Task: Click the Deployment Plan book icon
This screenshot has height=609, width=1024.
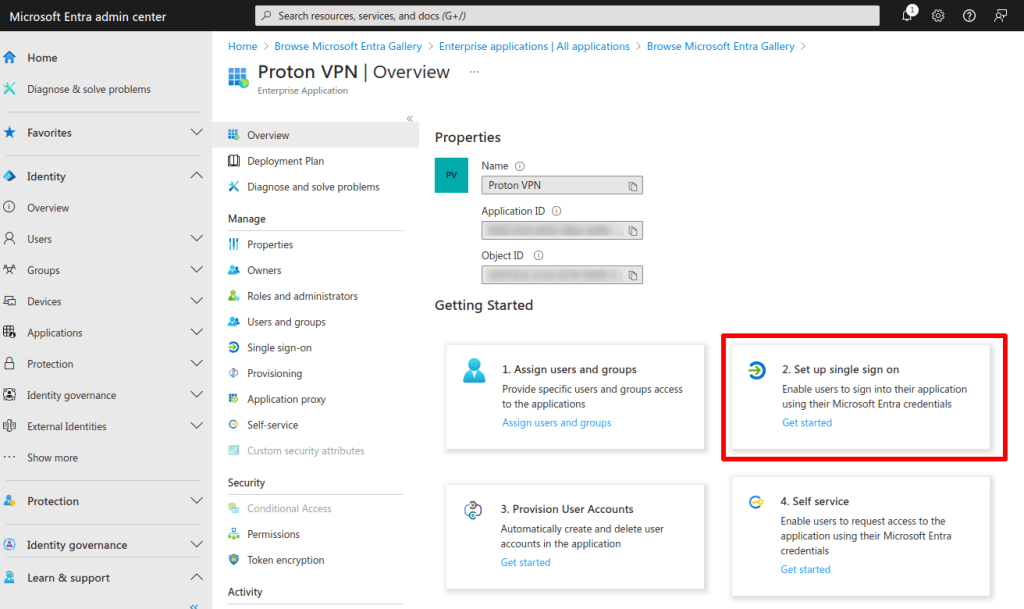Action: point(233,161)
